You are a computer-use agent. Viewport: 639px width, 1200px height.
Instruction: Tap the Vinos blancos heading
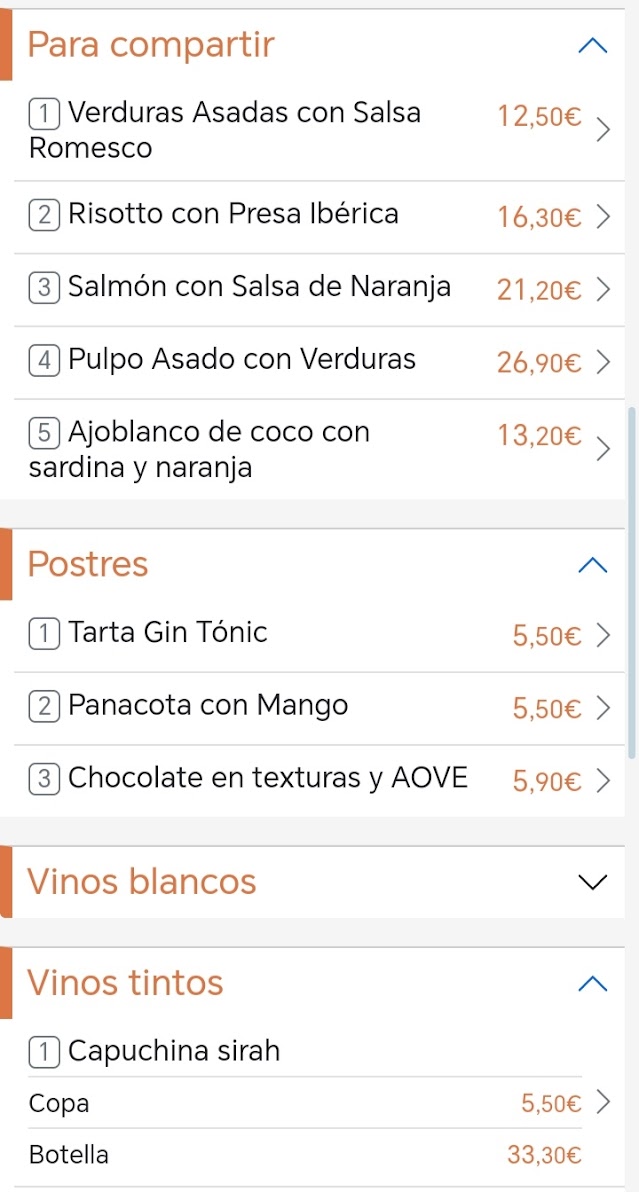pos(142,882)
